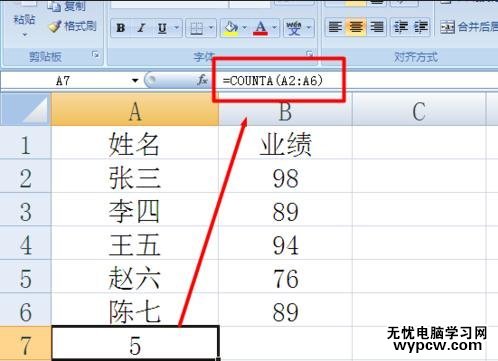This screenshot has height=361, width=498.
Task: Apply red font color via the A icon
Action: (261, 28)
